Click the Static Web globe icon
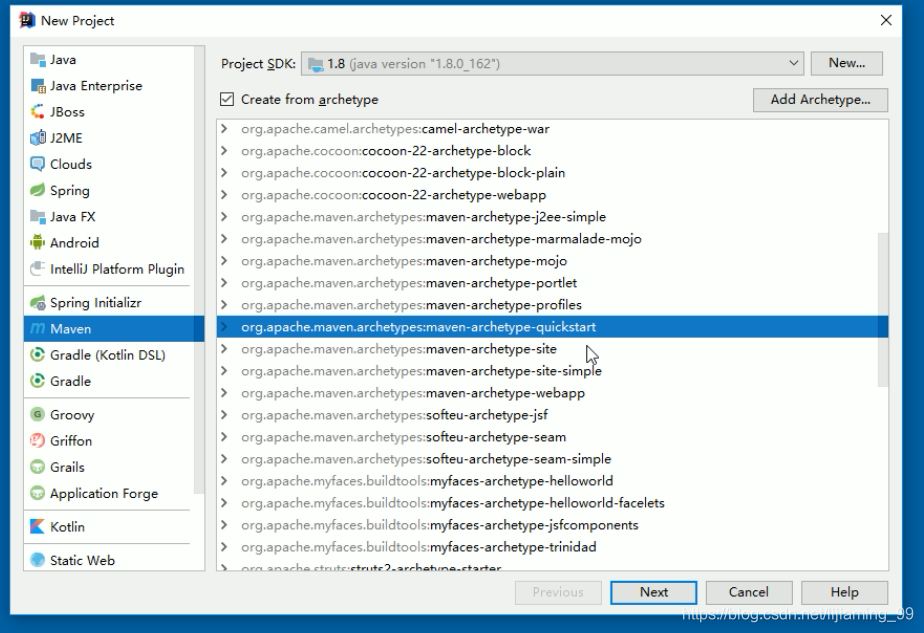924x633 pixels. pyautogui.click(x=38, y=559)
